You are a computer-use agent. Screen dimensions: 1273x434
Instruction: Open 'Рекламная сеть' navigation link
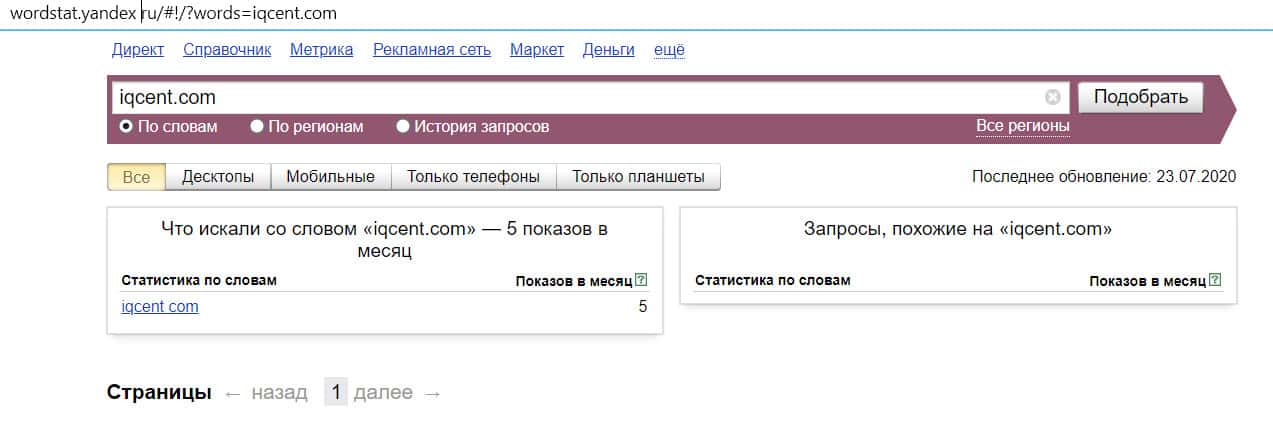pyautogui.click(x=432, y=50)
